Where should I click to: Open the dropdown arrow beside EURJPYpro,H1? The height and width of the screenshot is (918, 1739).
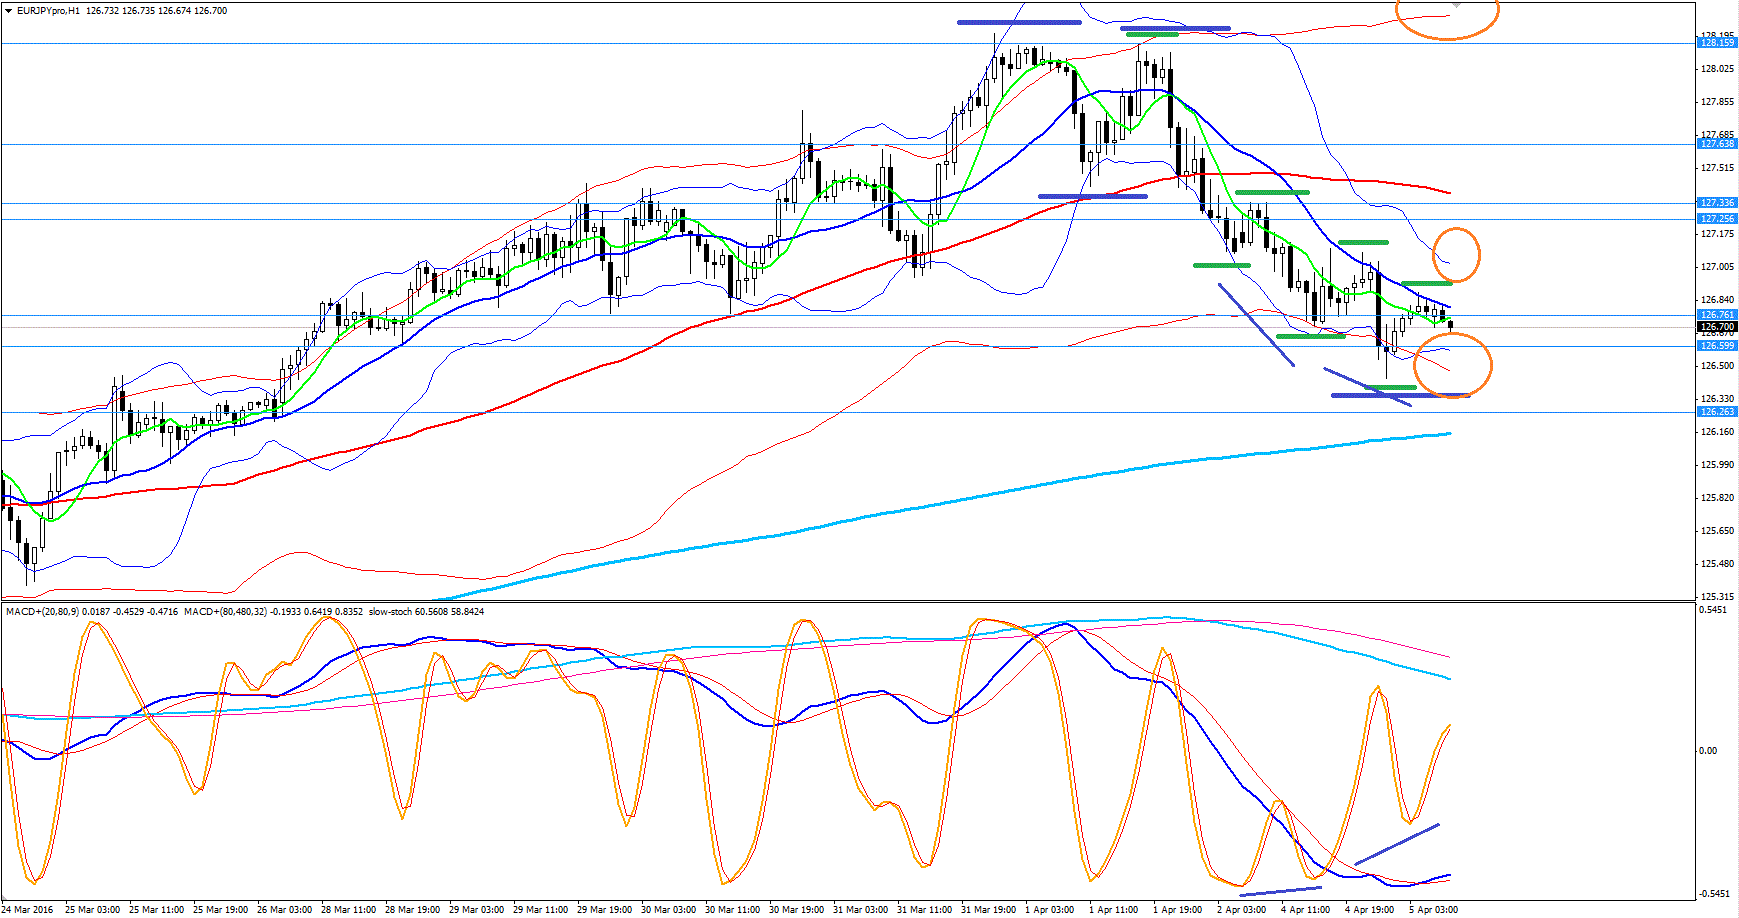[9, 11]
